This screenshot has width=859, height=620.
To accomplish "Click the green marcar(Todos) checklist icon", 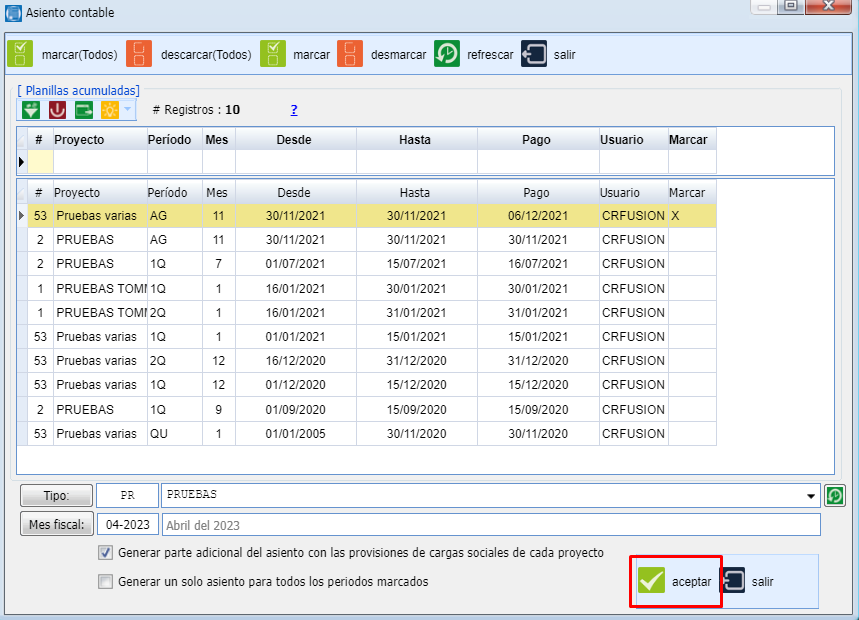I will pos(20,54).
